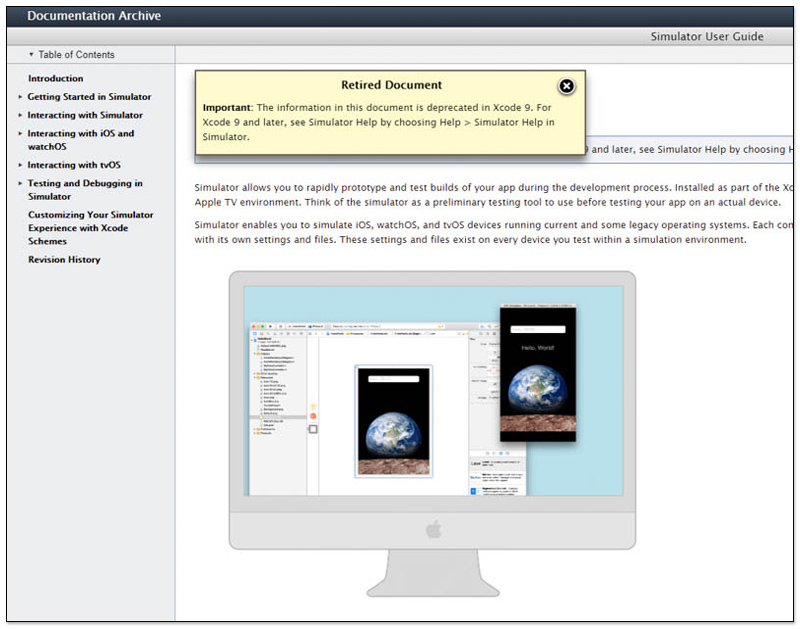Open Customizing Your Simulator Experience with Xcode Schemes
The height and width of the screenshot is (629, 800).
point(90,228)
